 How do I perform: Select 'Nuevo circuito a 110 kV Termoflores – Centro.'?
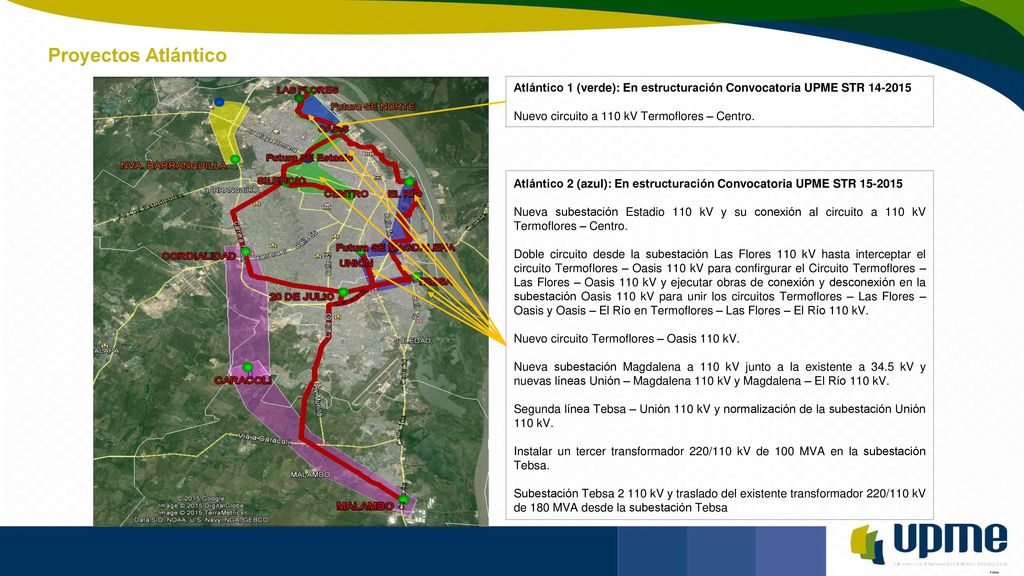(x=633, y=116)
